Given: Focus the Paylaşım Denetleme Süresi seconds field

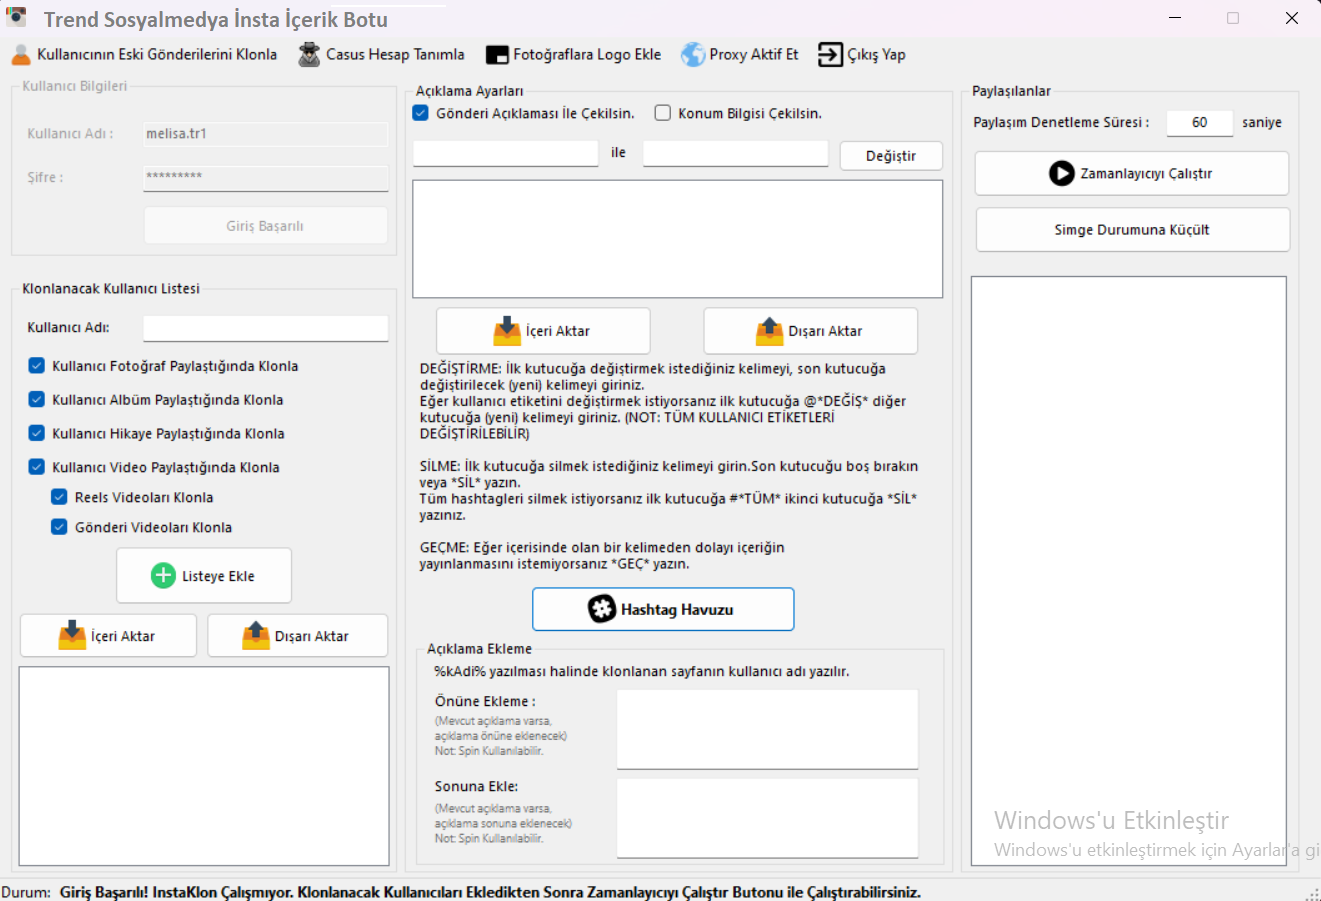Looking at the screenshot, I should point(1199,122).
